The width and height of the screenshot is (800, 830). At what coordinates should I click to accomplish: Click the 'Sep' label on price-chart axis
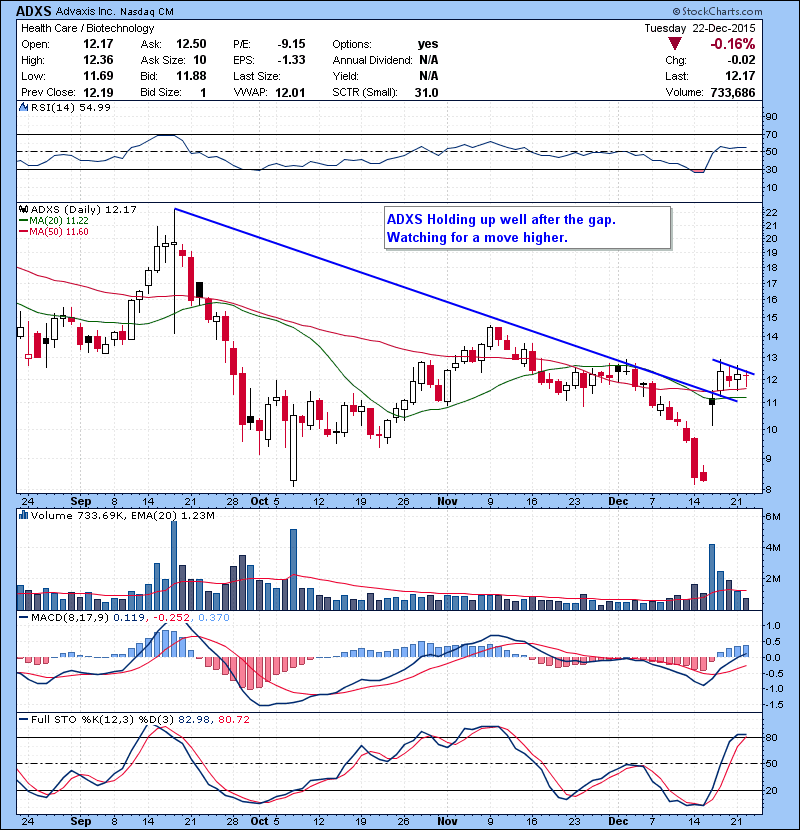coord(80,501)
